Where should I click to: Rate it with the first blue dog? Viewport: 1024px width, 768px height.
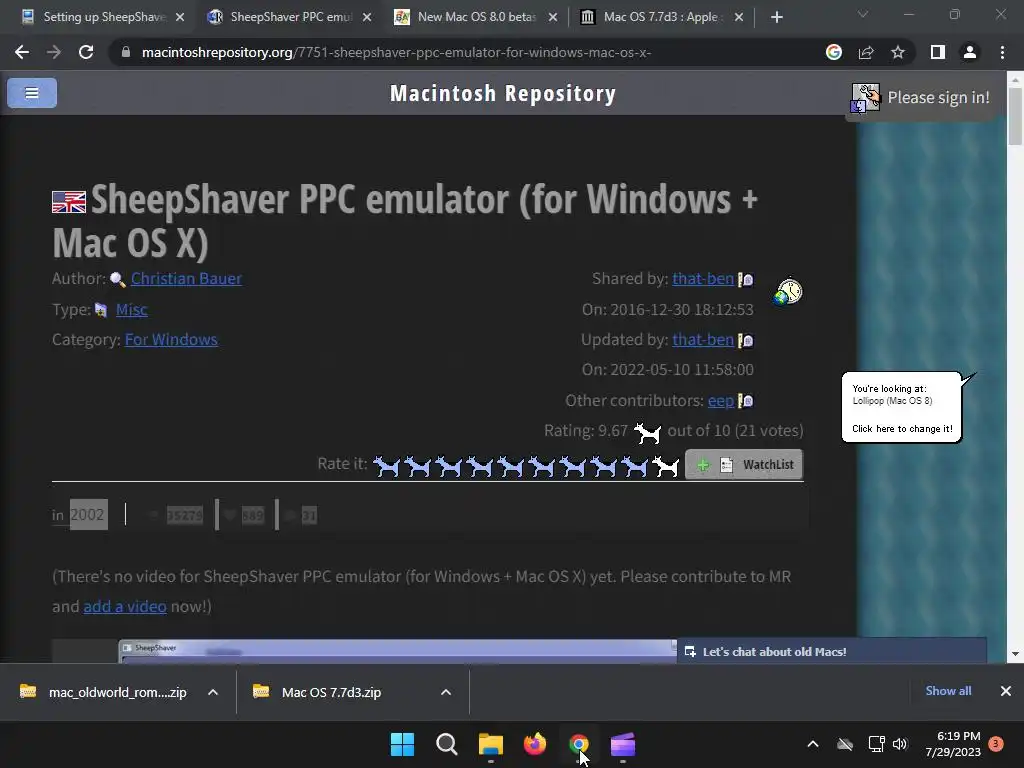point(386,466)
